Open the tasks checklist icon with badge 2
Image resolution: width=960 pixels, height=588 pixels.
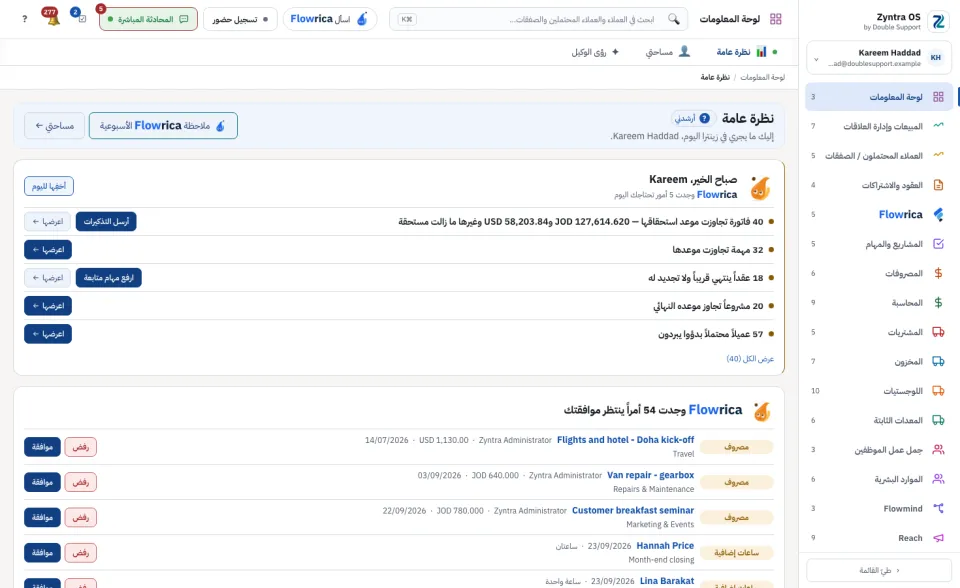[81, 18]
